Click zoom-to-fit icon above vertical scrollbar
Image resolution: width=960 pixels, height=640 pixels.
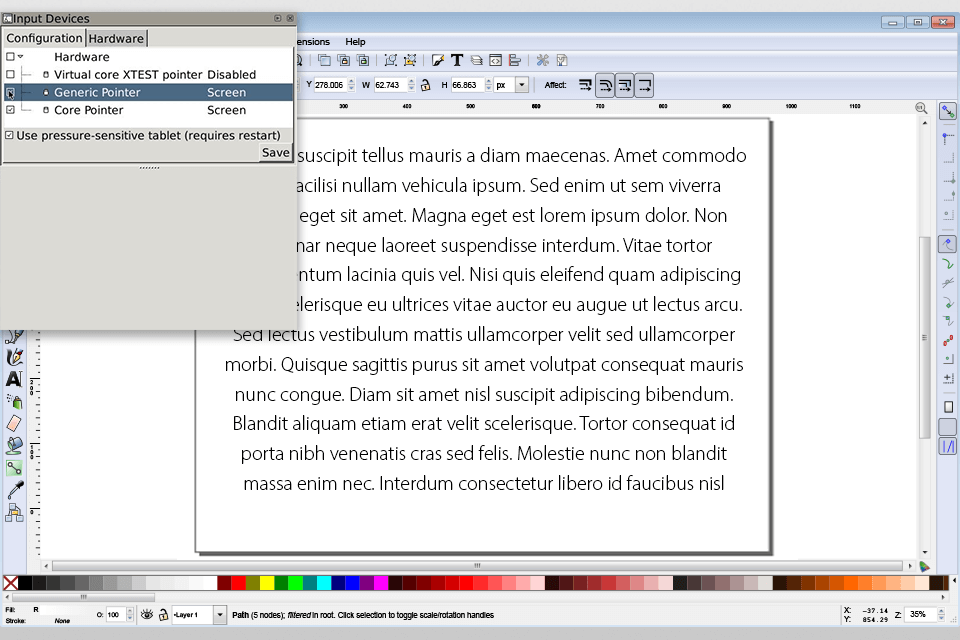point(921,108)
